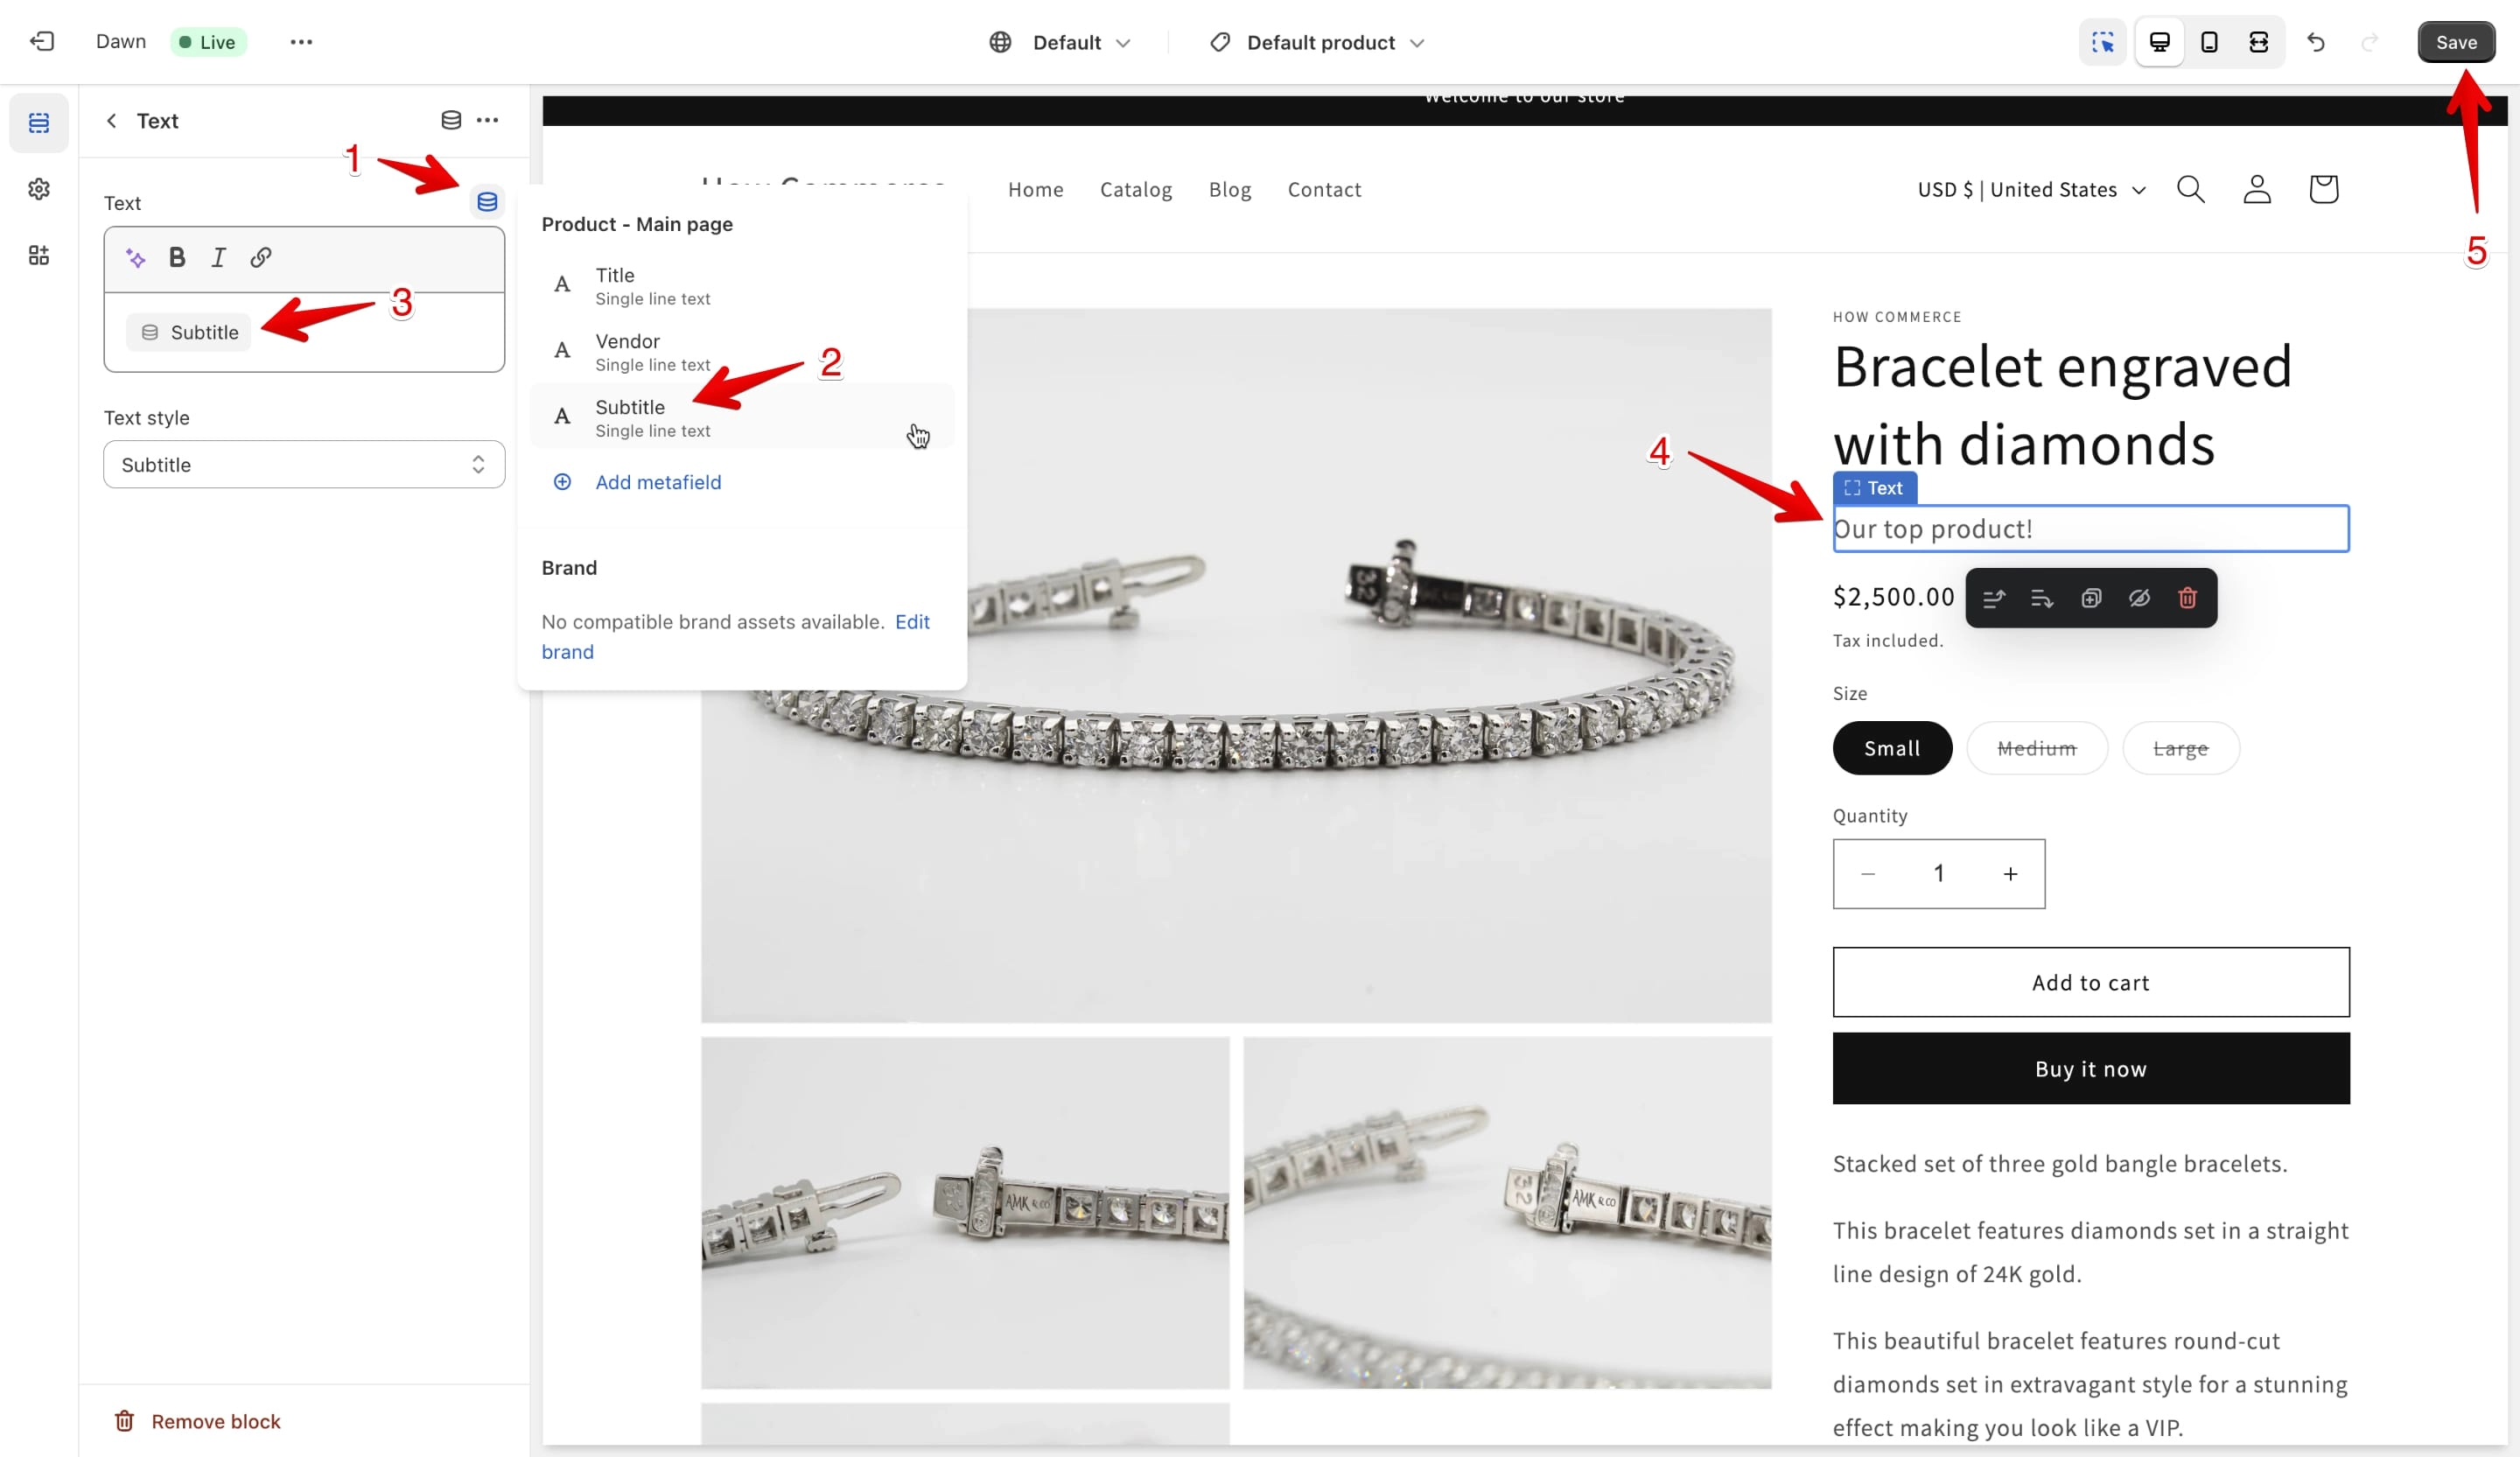Click the Save button
Image resolution: width=2520 pixels, height=1457 pixels.
tap(2456, 42)
